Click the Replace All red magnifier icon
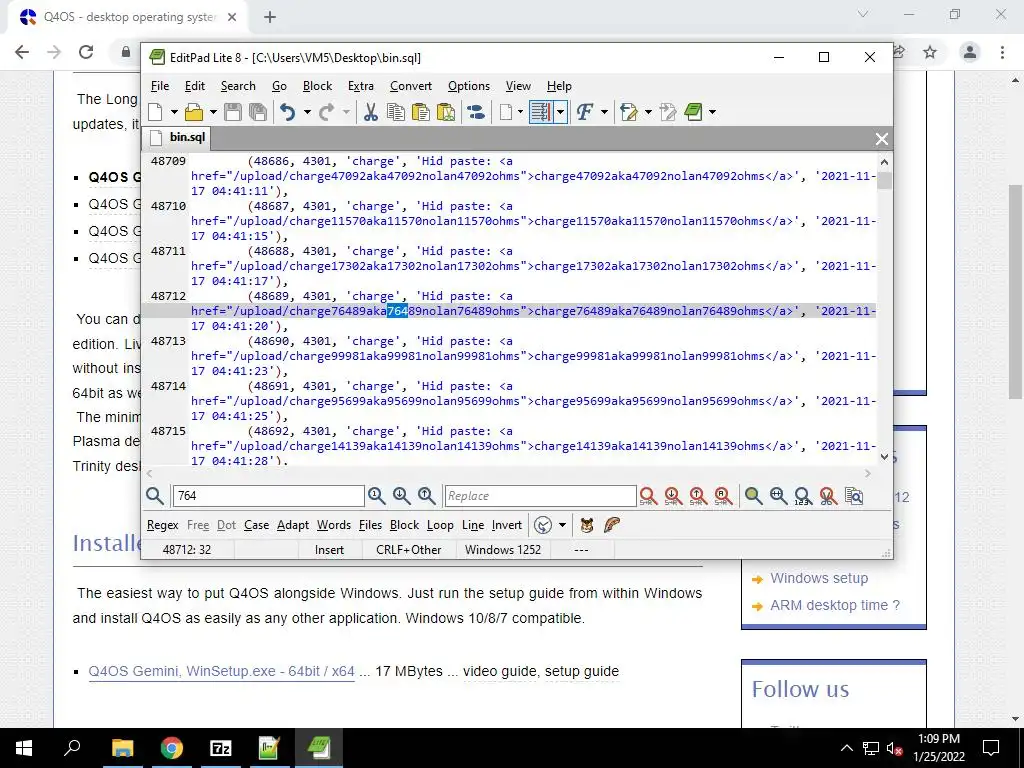Image resolution: width=1024 pixels, height=768 pixels. [723, 496]
